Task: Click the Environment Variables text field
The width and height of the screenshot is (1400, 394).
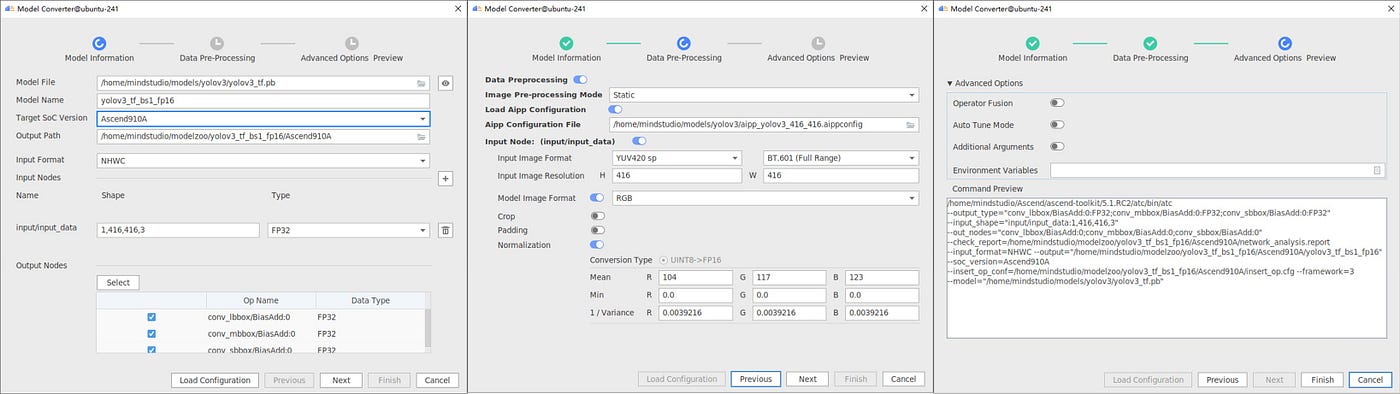Action: coord(1217,171)
